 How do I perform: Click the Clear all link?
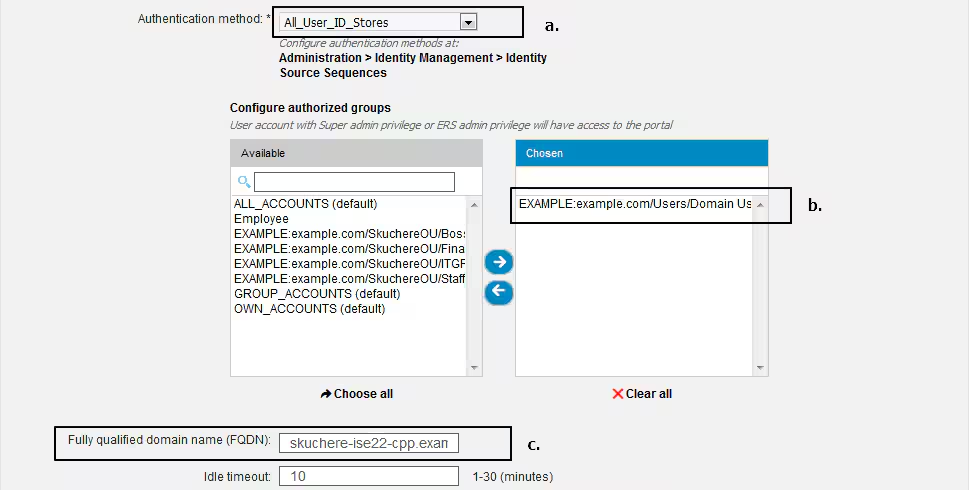[x=648, y=394]
